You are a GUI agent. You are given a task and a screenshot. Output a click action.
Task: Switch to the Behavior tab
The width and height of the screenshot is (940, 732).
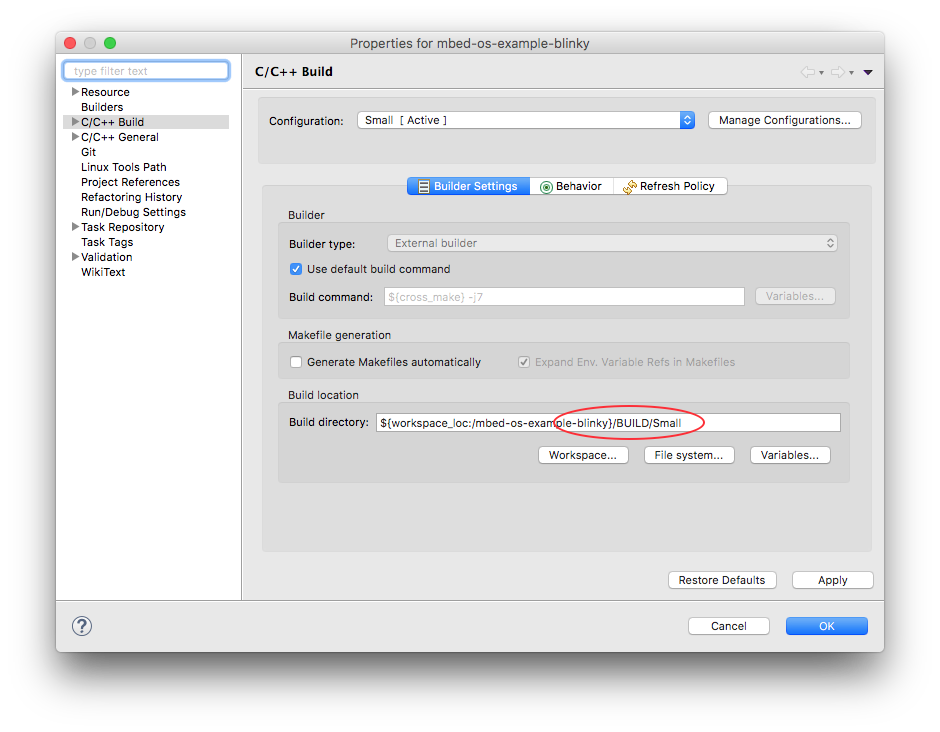pos(571,186)
